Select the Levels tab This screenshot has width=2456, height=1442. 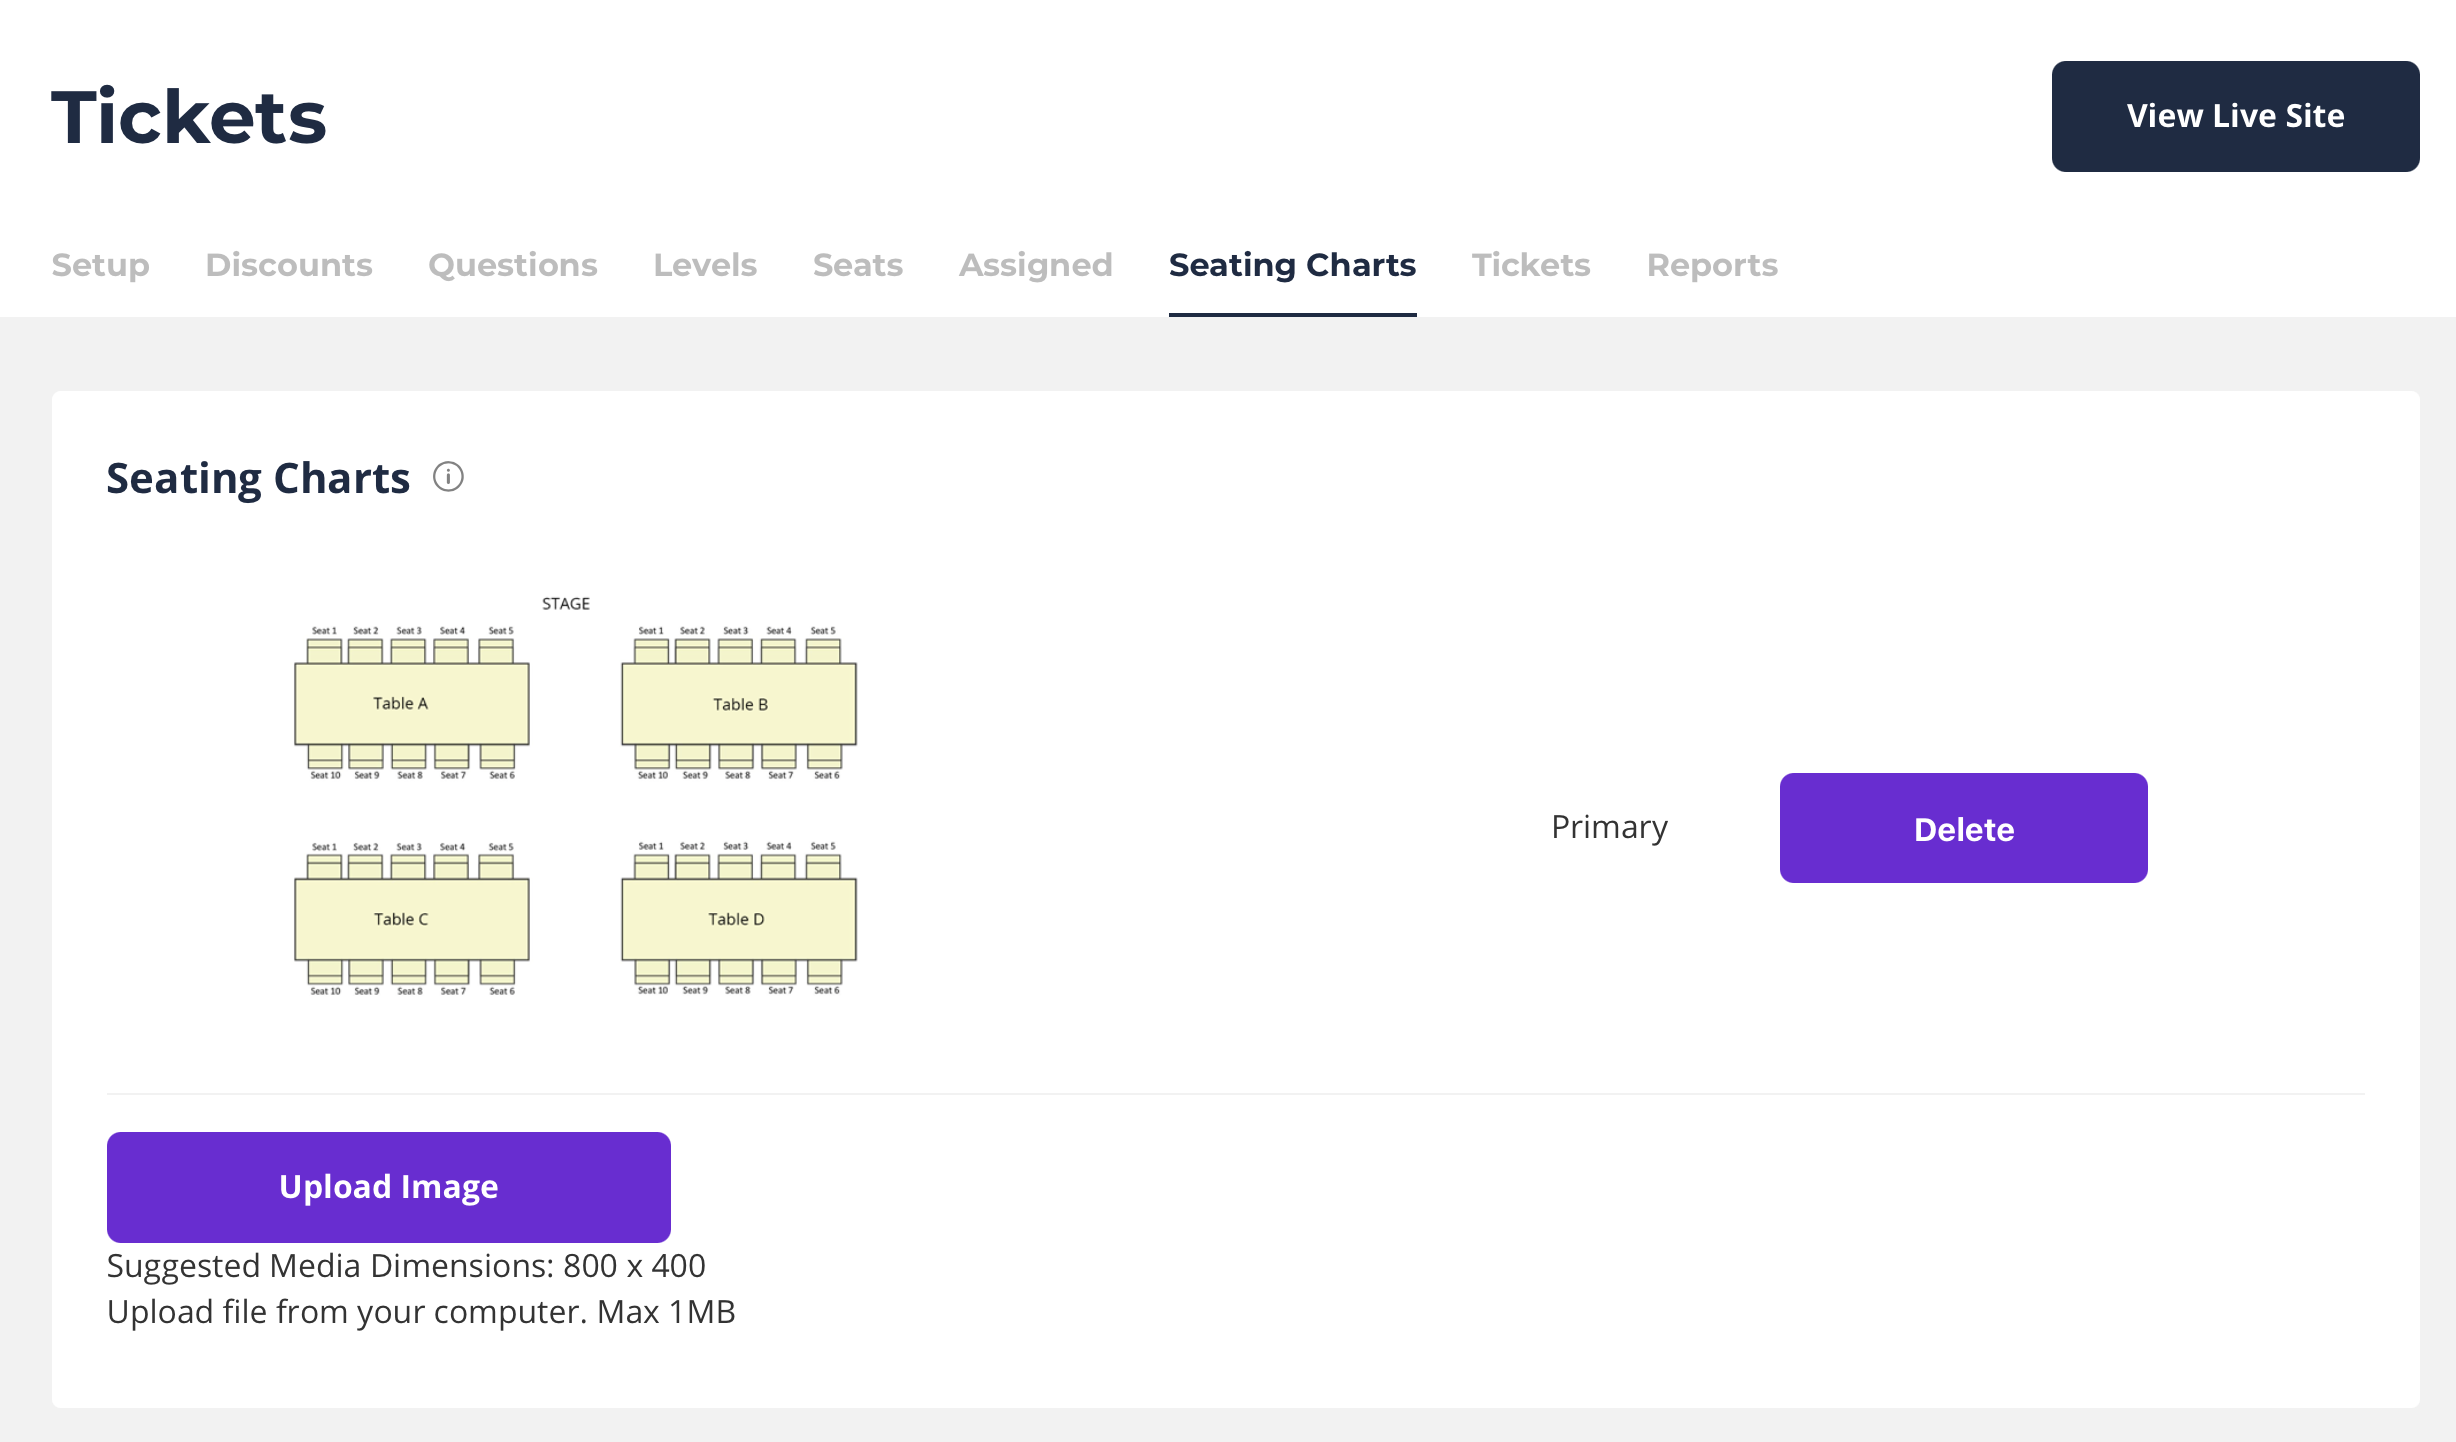coord(705,265)
